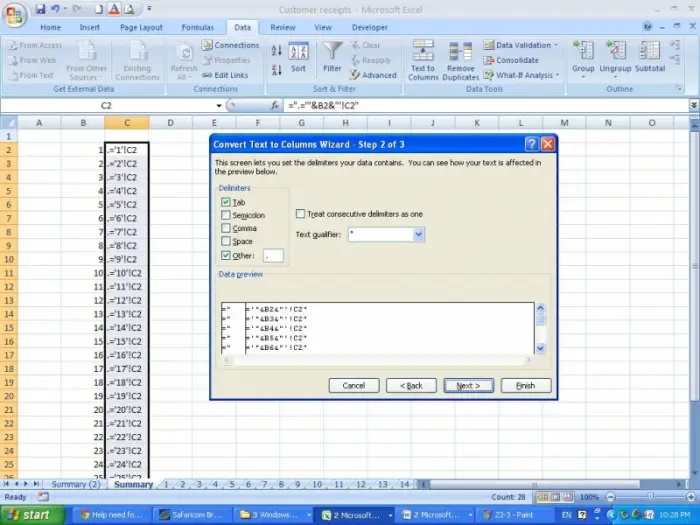Screen dimensions: 700x525
Task: Switch to the Developer tab
Action: coord(370,27)
